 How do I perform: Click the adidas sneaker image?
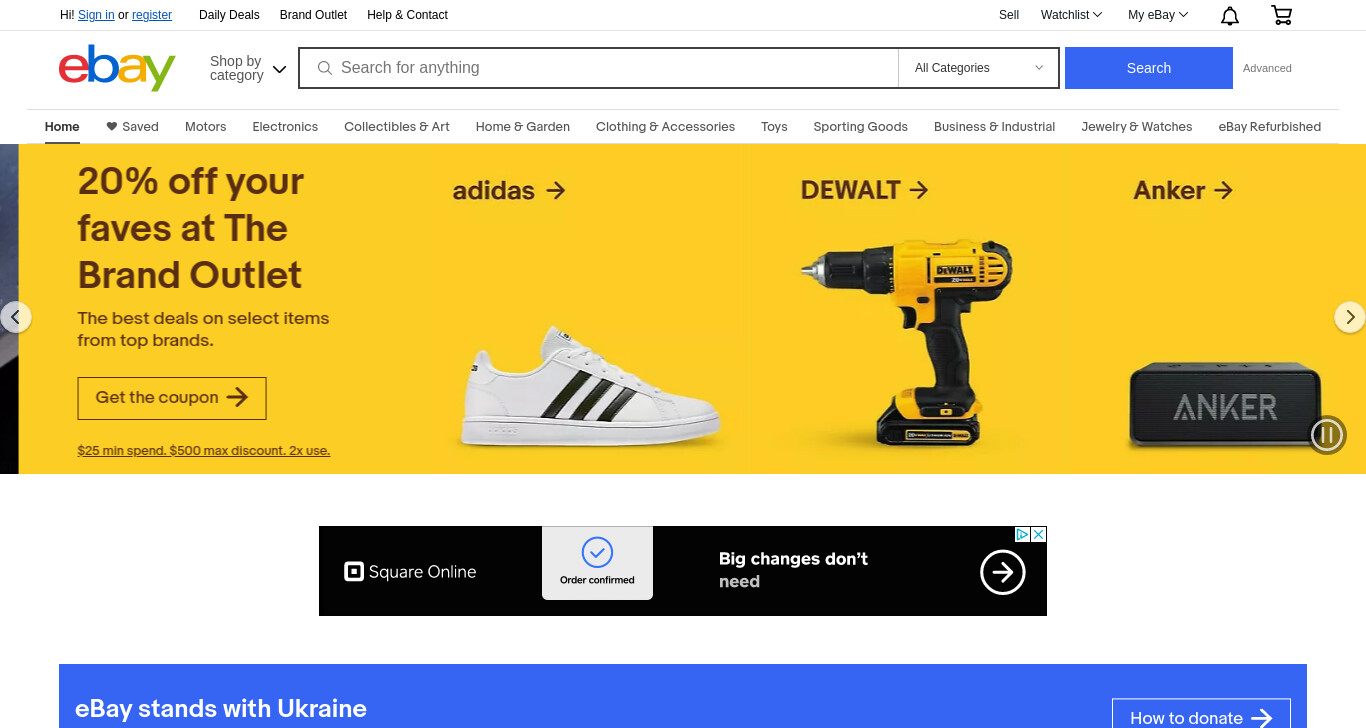coord(591,387)
